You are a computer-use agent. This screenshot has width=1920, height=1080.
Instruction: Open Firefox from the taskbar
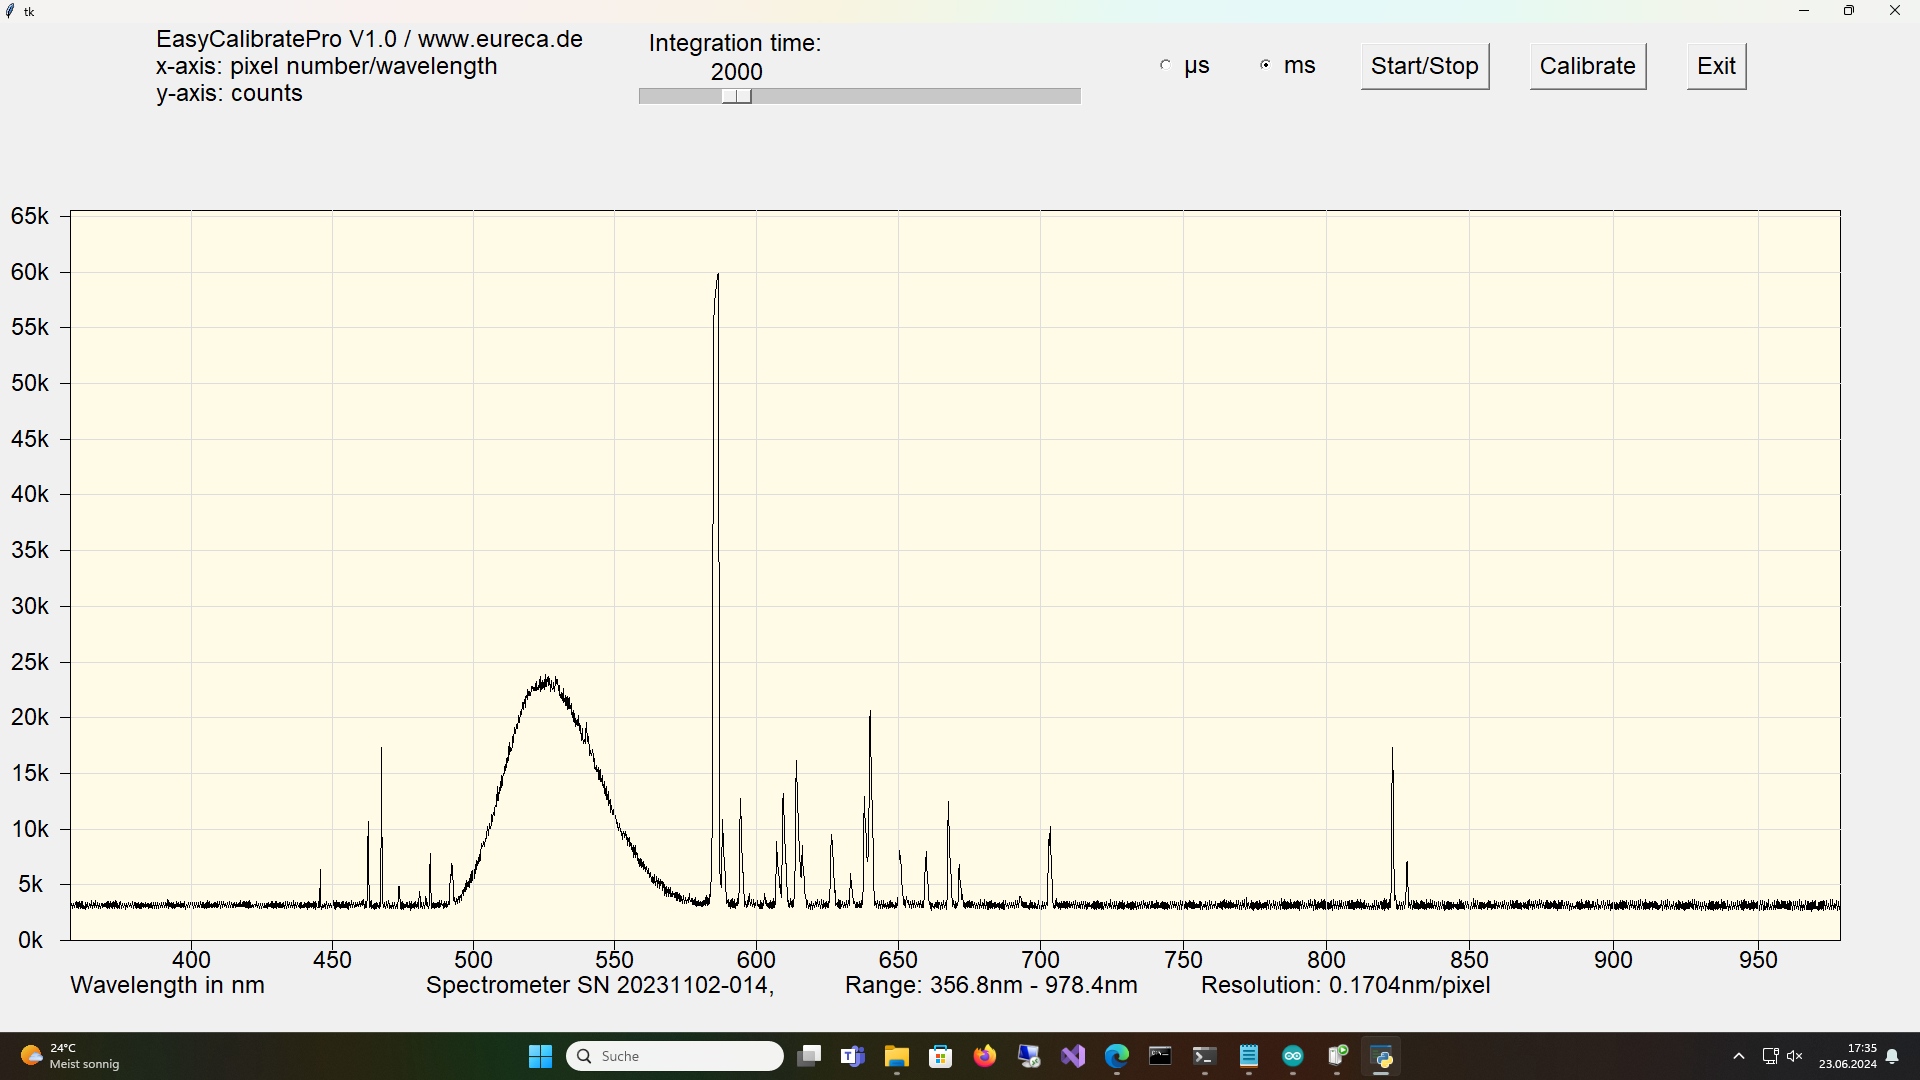click(x=985, y=1056)
